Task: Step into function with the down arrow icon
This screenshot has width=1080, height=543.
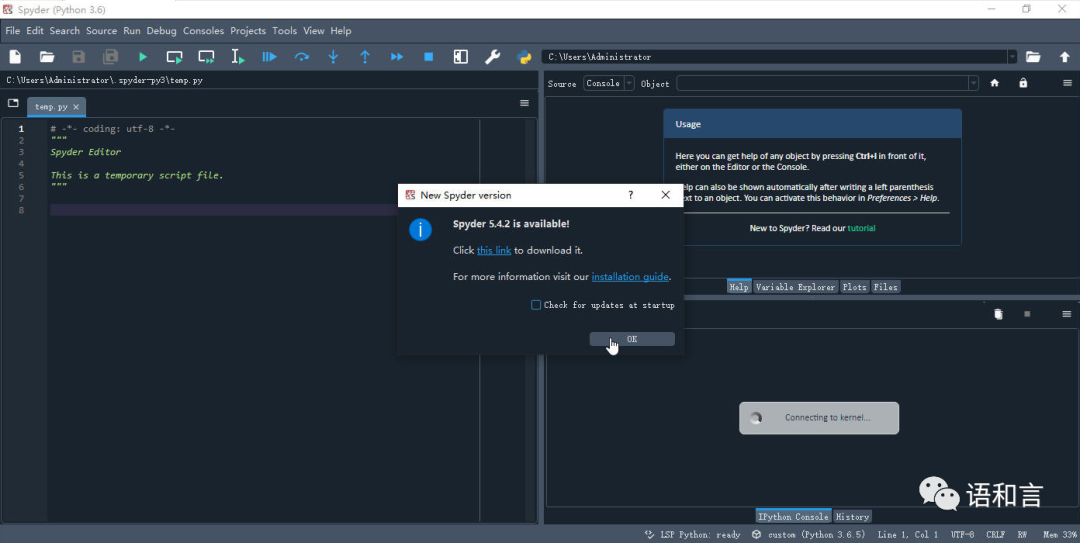Action: click(x=333, y=57)
